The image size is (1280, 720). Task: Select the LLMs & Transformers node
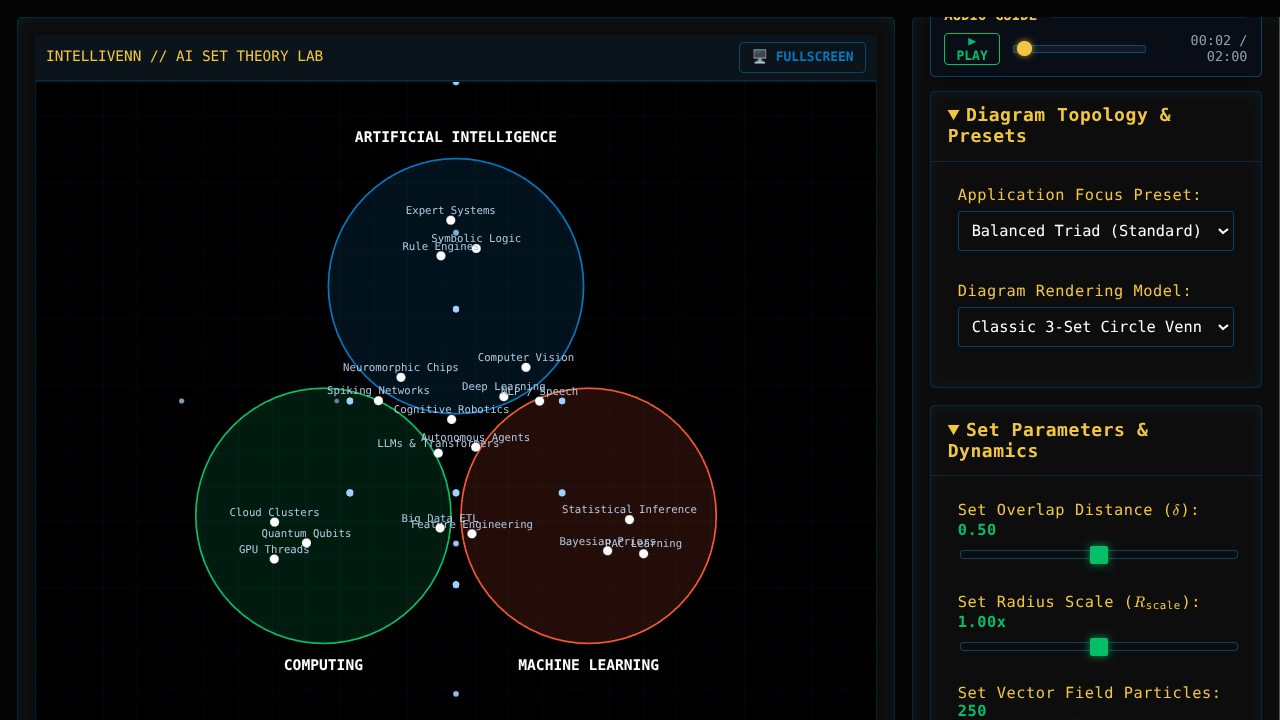point(438,454)
